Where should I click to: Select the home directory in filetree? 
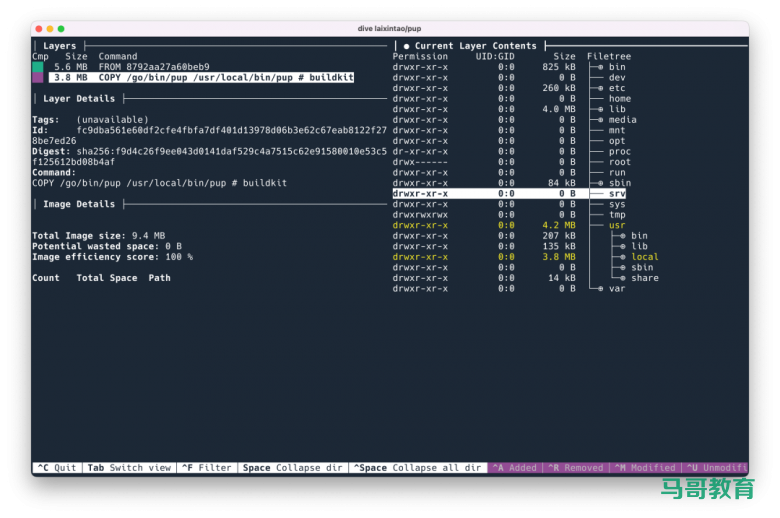click(x=620, y=99)
